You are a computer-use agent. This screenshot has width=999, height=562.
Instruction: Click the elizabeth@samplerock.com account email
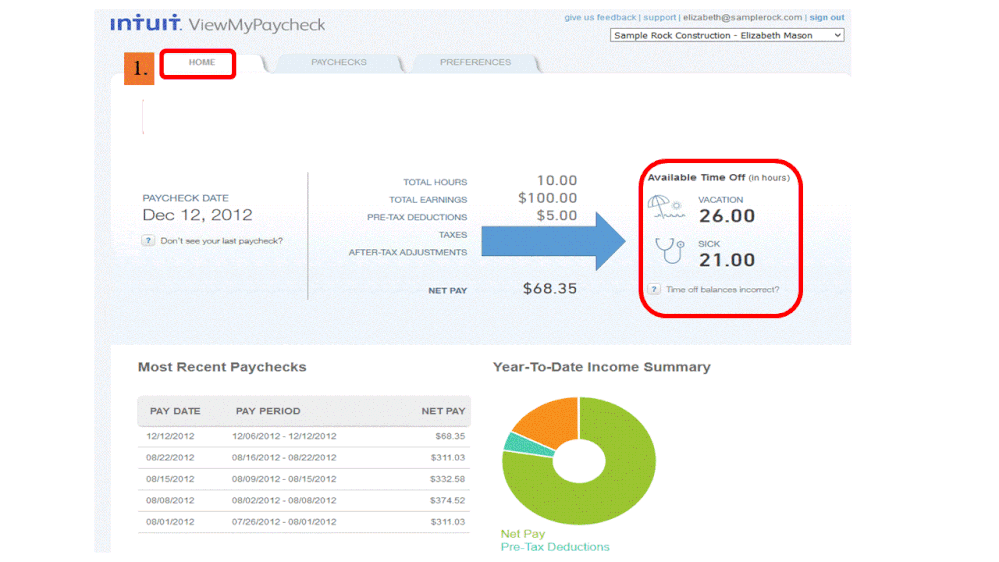(742, 17)
